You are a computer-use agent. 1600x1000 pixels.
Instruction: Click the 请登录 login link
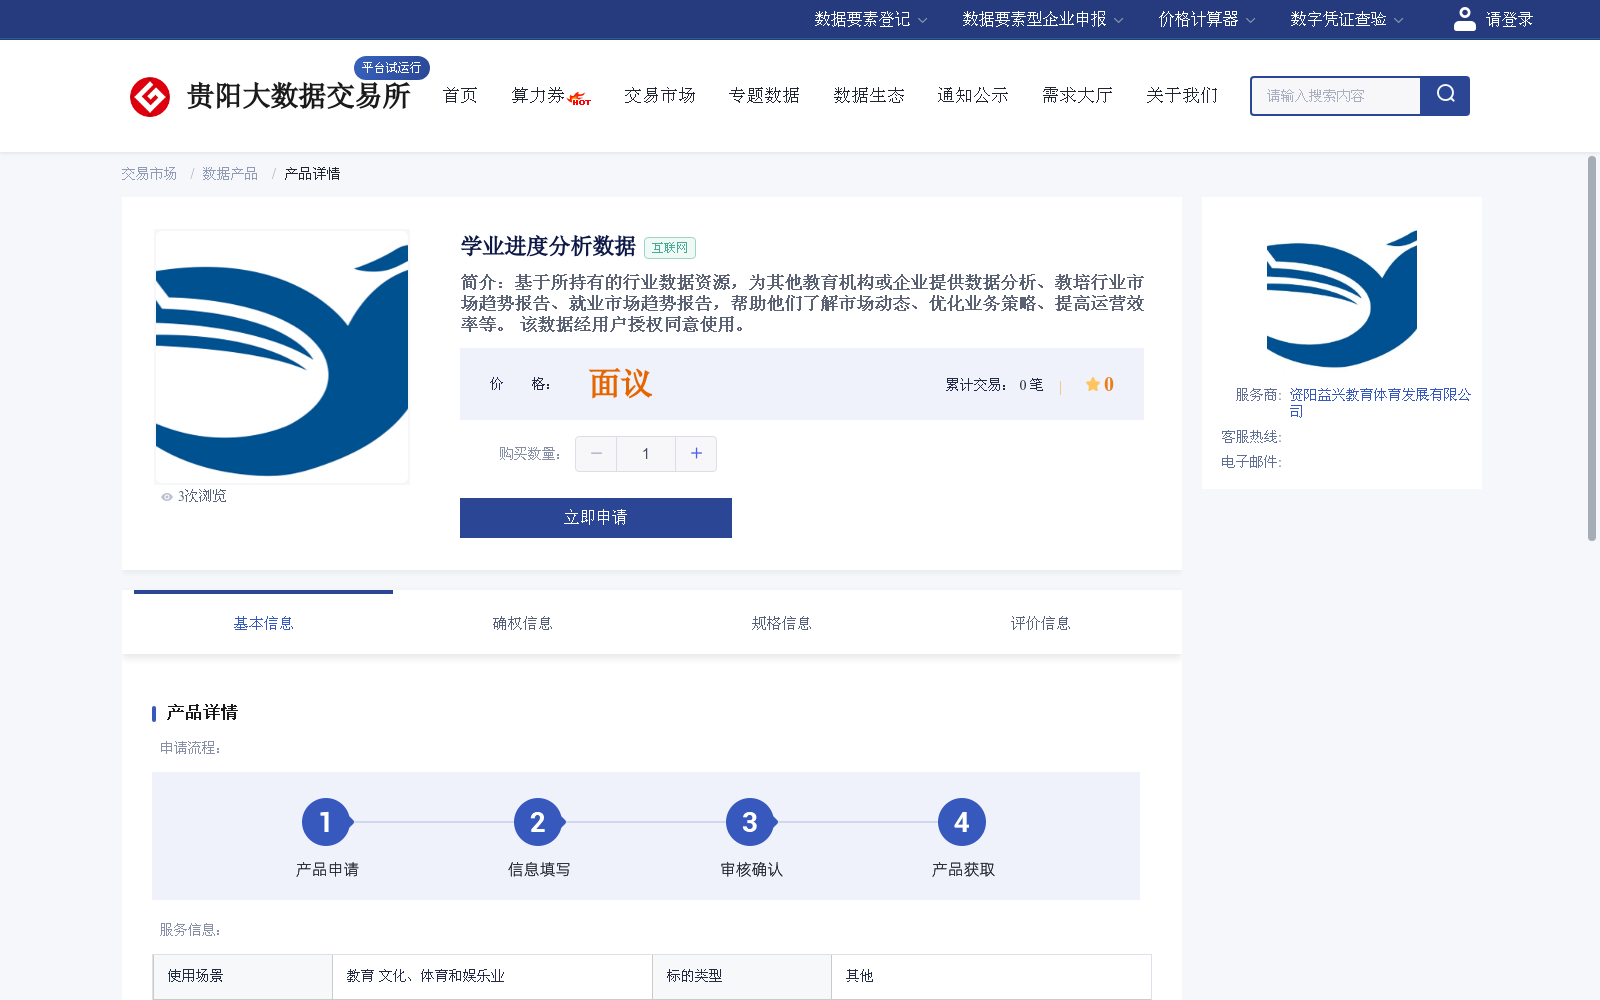1509,19
